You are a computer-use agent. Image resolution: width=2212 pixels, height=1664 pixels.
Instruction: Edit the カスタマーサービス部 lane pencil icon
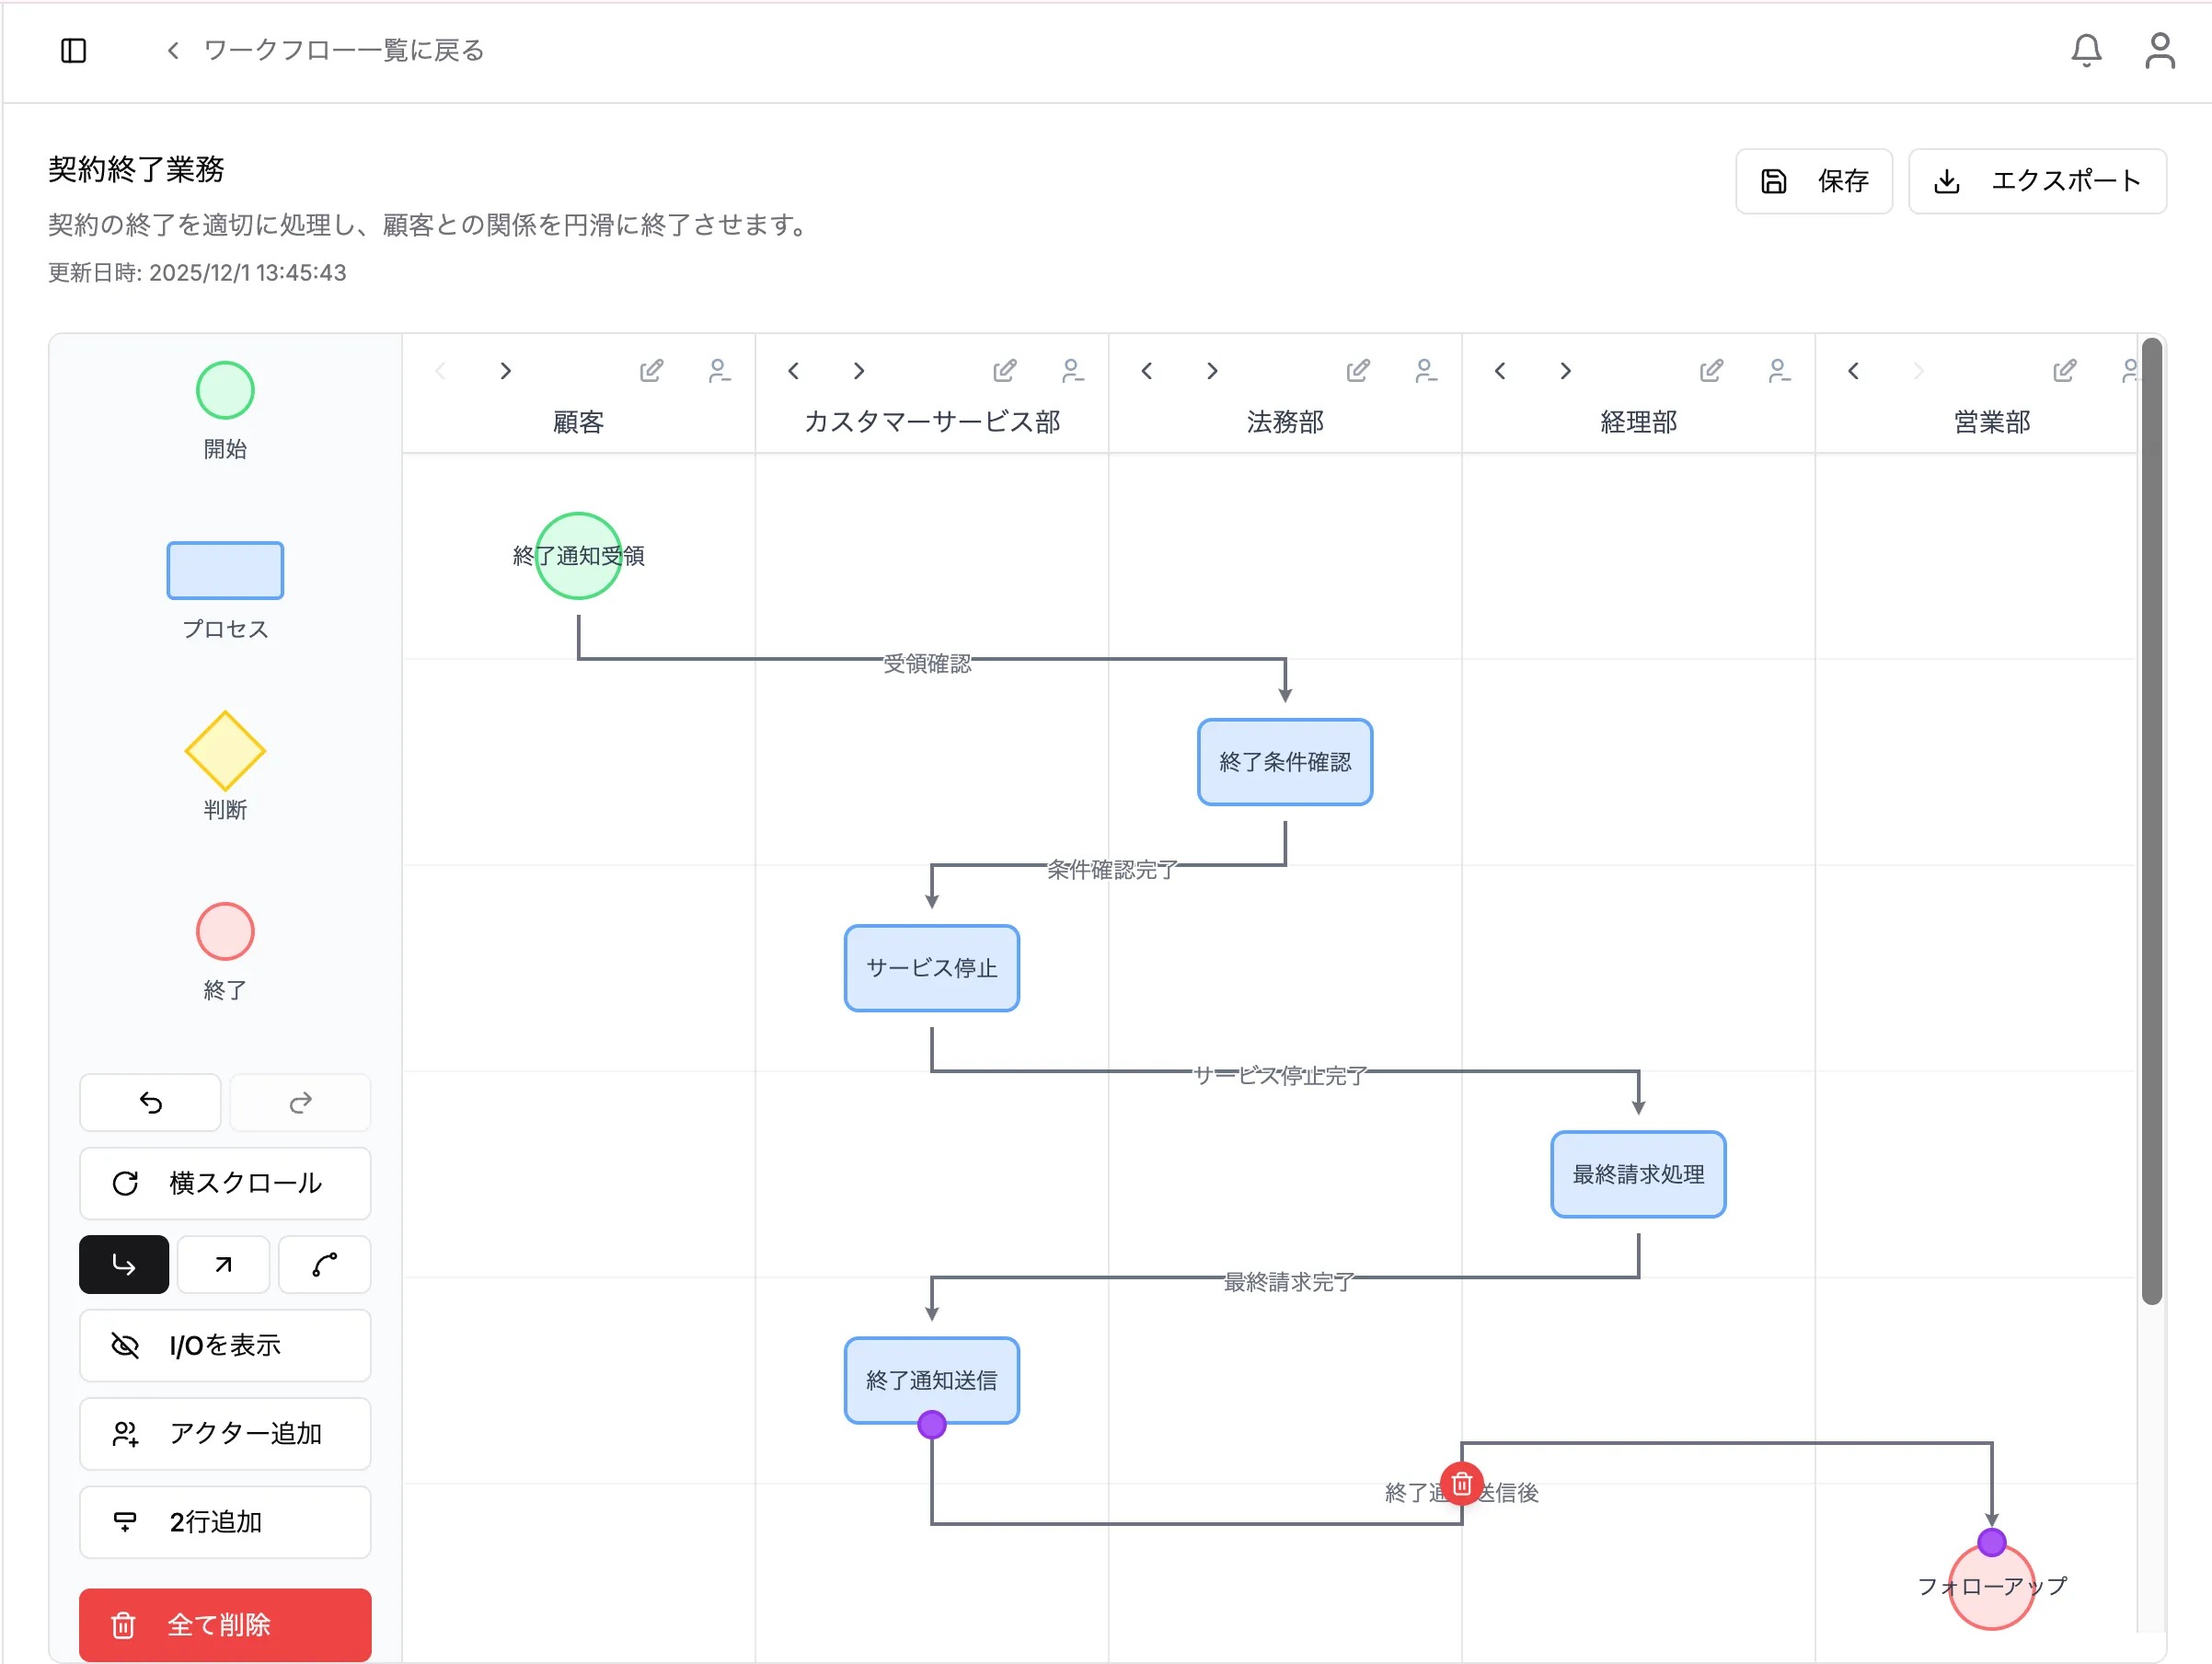coord(1005,371)
